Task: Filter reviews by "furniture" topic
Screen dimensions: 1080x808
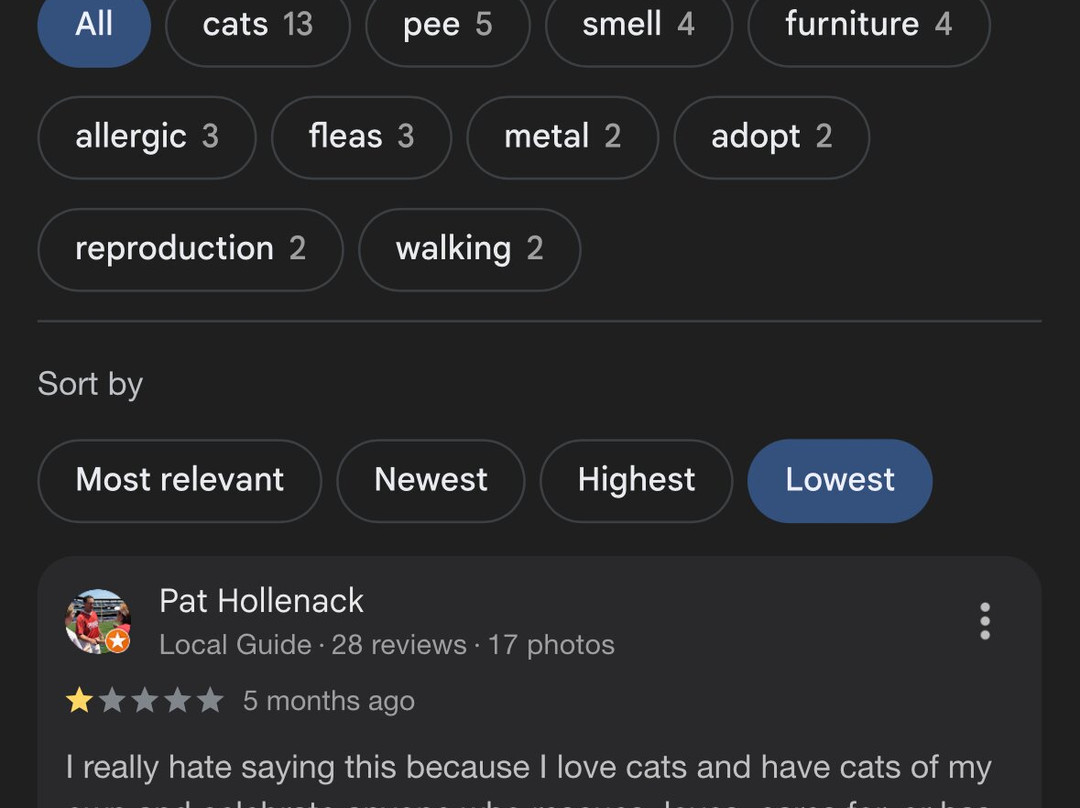Action: pos(868,25)
